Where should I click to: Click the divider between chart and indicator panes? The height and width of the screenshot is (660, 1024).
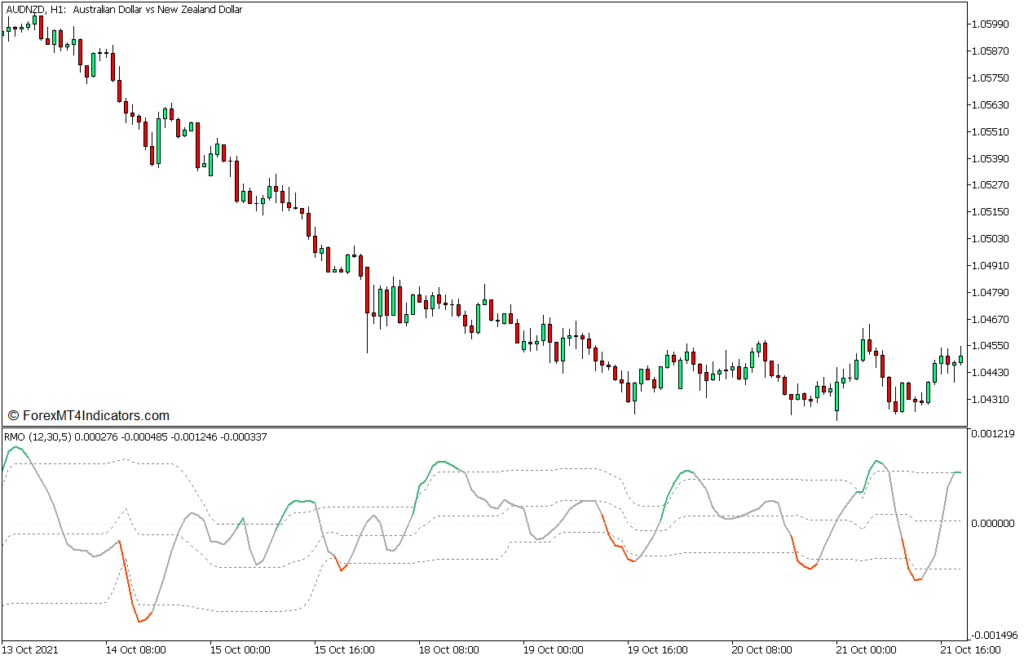point(500,426)
